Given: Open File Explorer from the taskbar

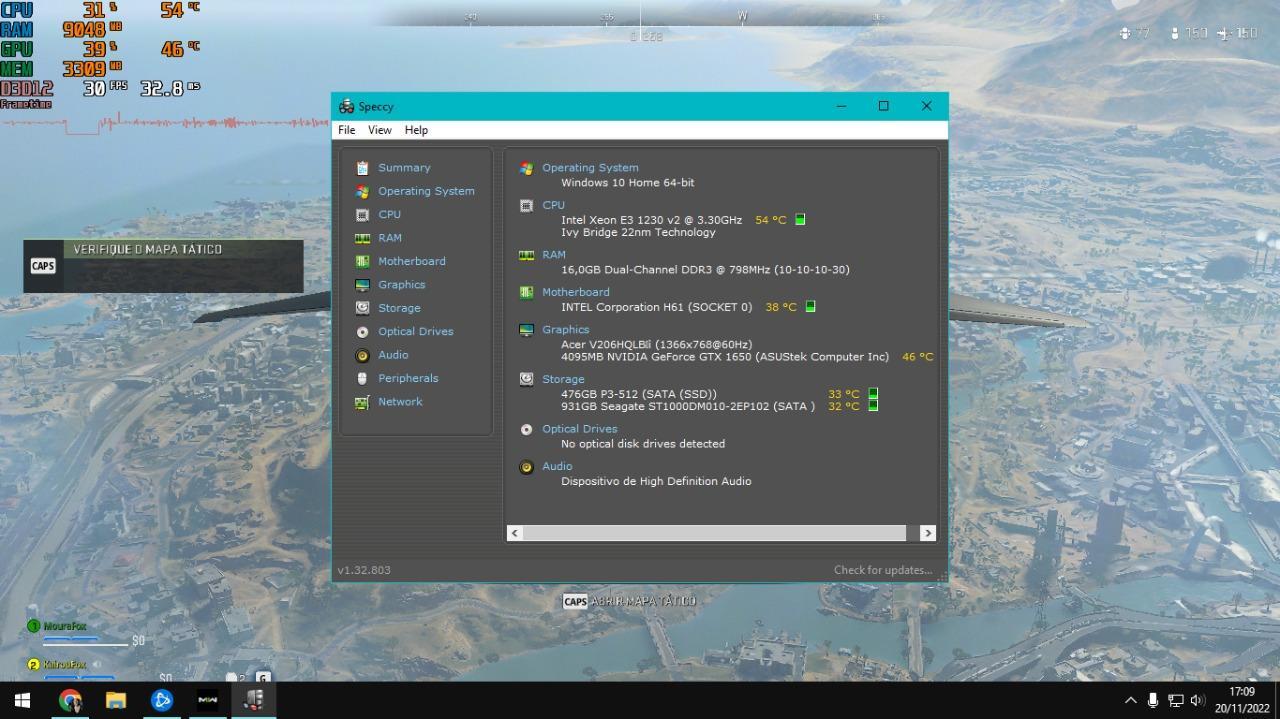Looking at the screenshot, I should (116, 700).
